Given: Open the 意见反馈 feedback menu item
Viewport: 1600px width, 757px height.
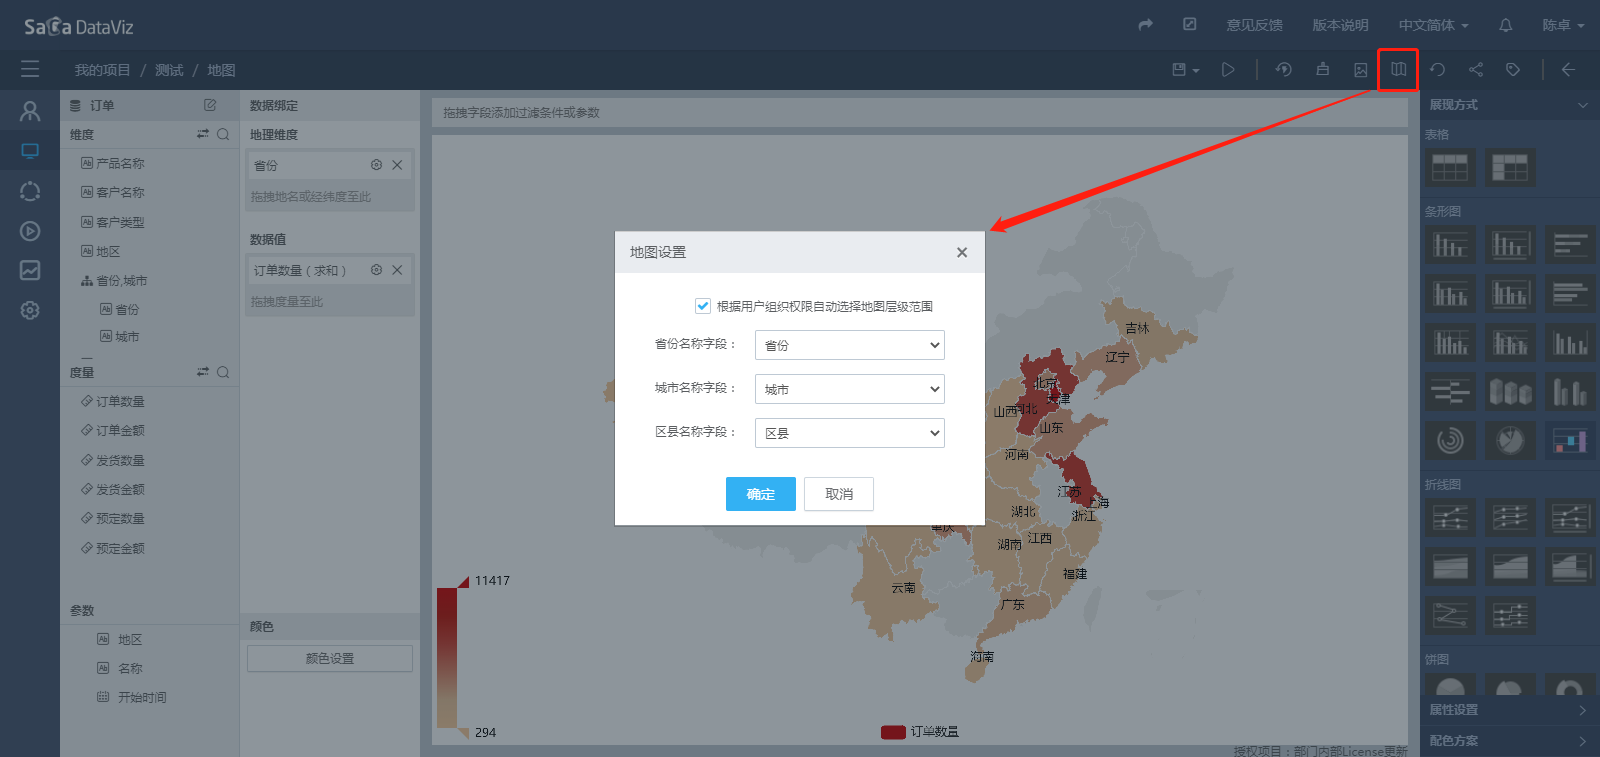Looking at the screenshot, I should [x=1254, y=25].
